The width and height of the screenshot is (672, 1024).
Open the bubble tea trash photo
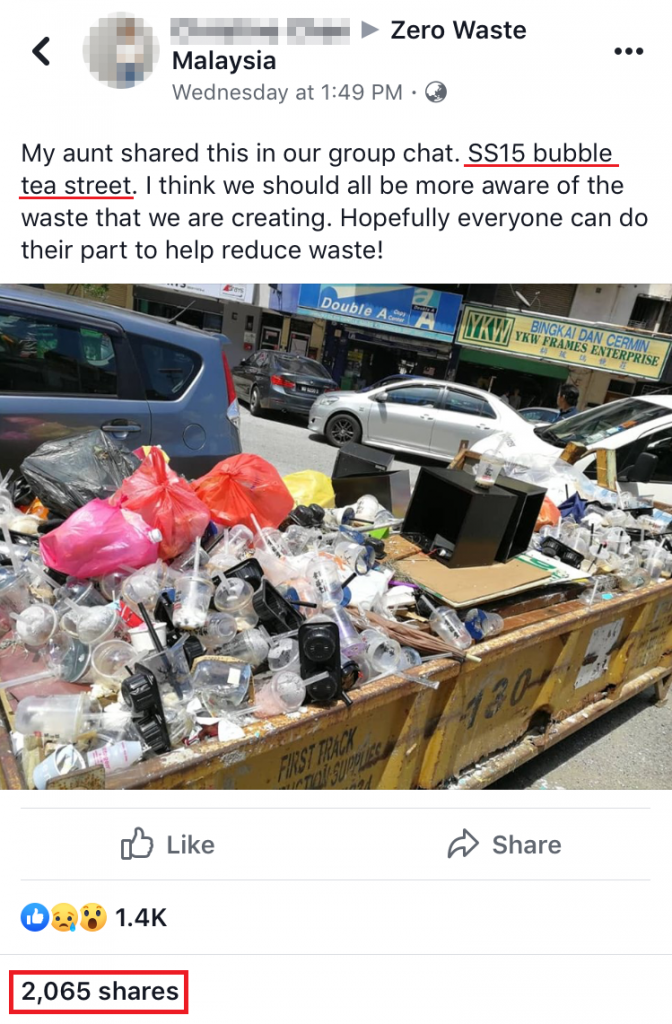[336, 536]
